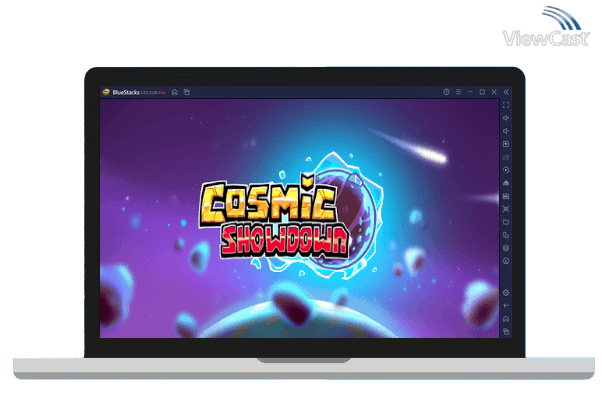Click the cursor lock box icon
This screenshot has width=602, height=414.
(506, 144)
